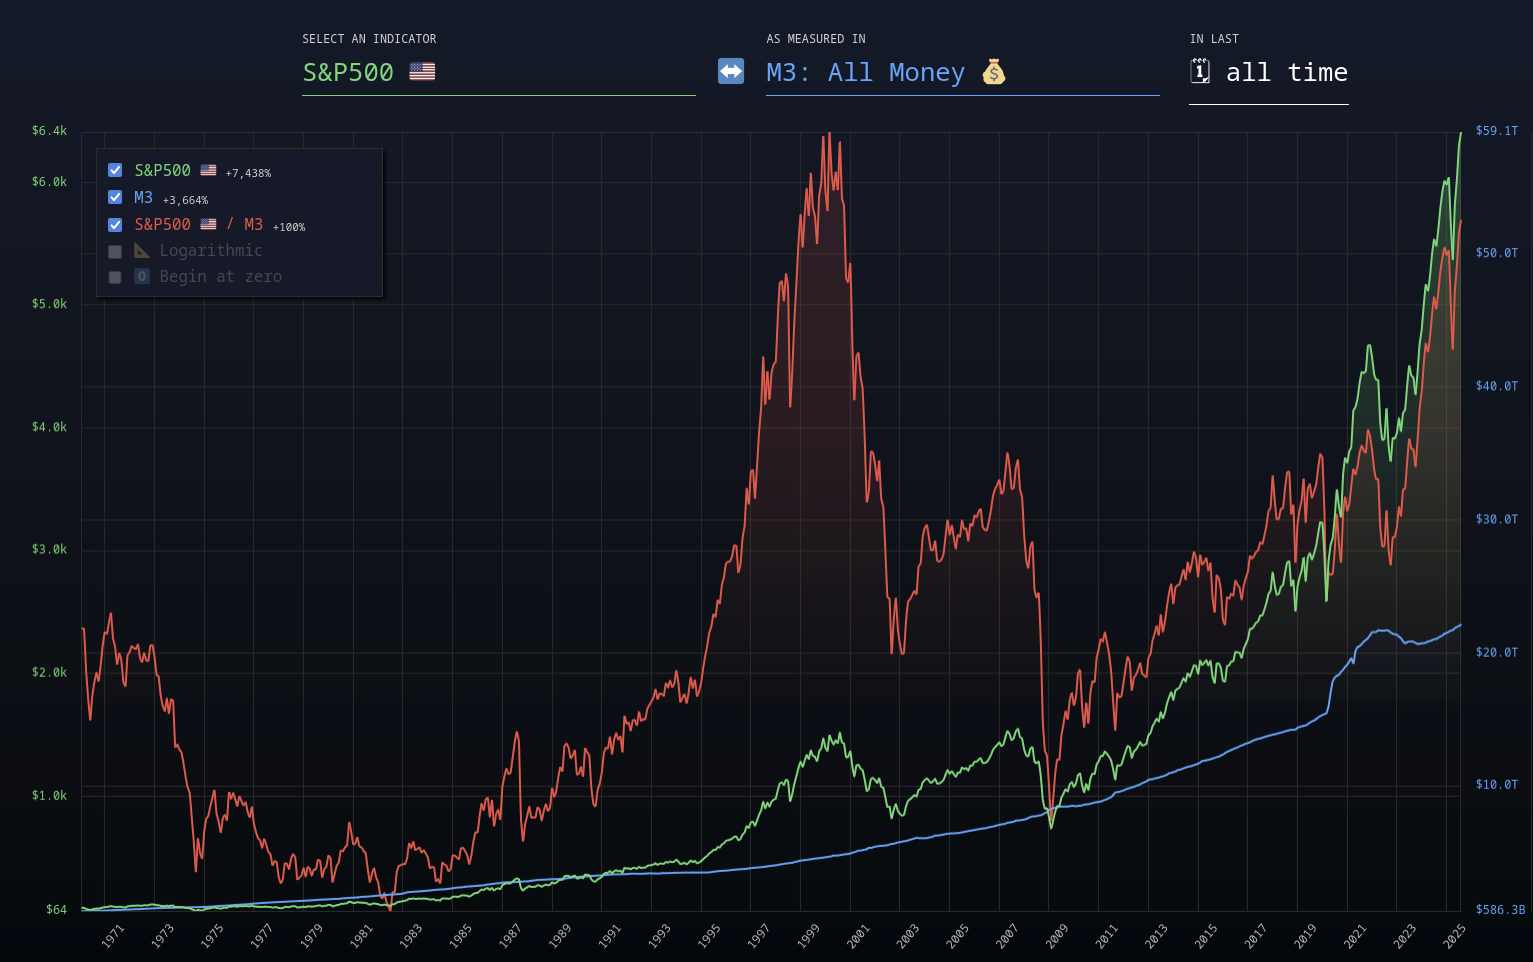Click the $50.0T right axis label
Image resolution: width=1533 pixels, height=962 pixels.
click(x=1497, y=253)
